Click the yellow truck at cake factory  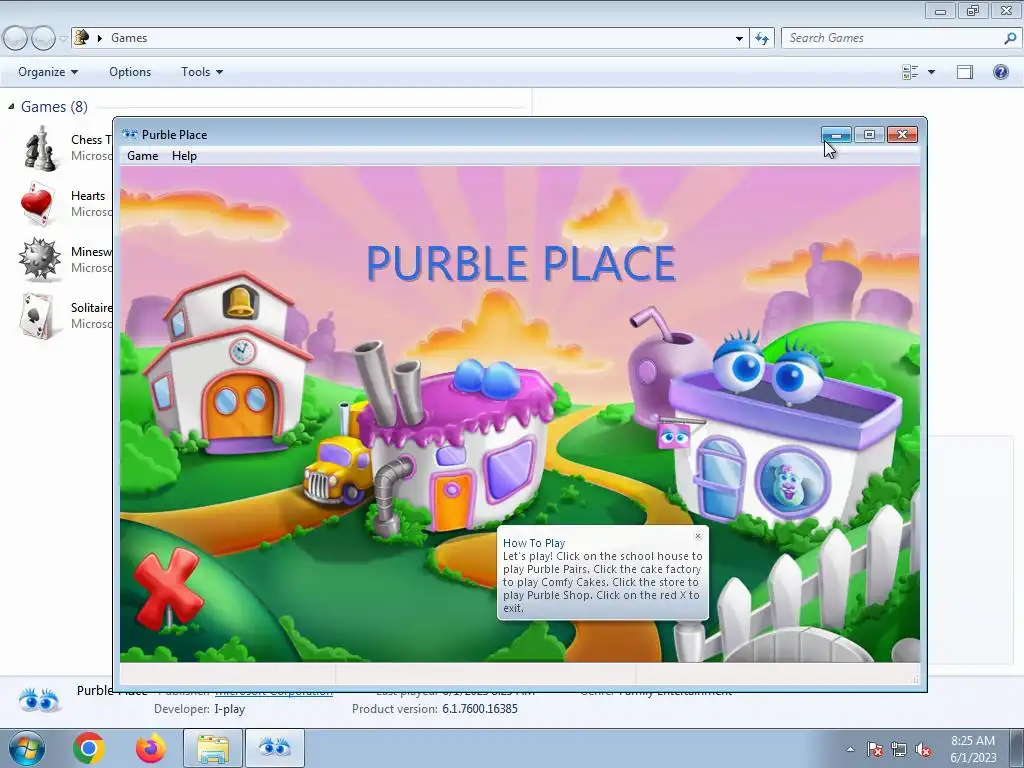[x=336, y=470]
